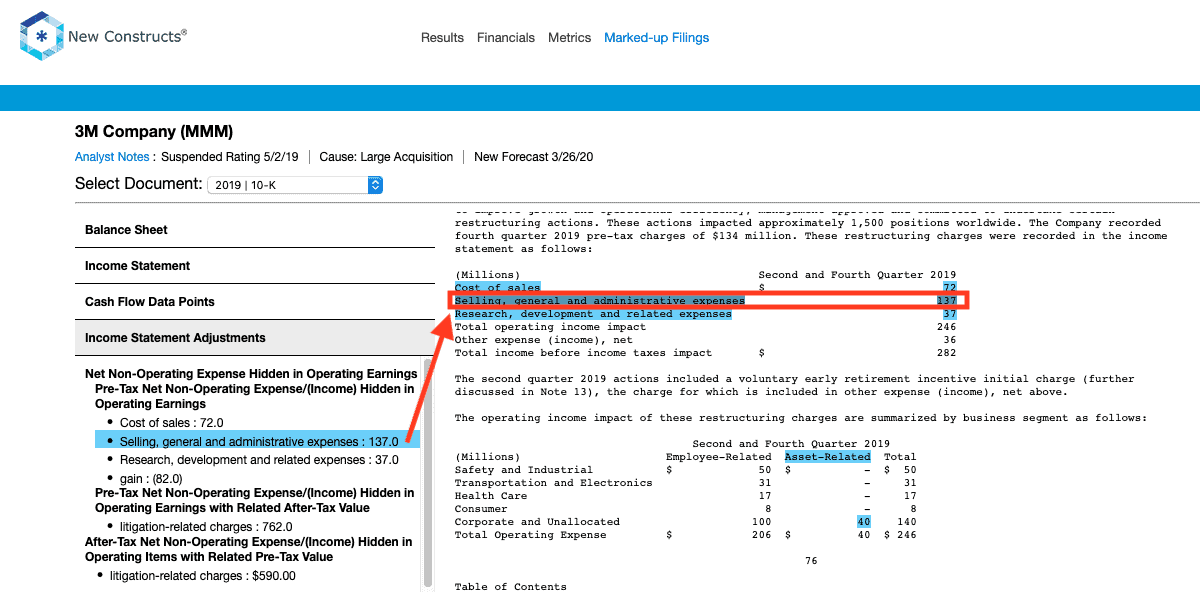
Task: Select Selling, general and administrative expenses : 137.0
Action: (259, 441)
